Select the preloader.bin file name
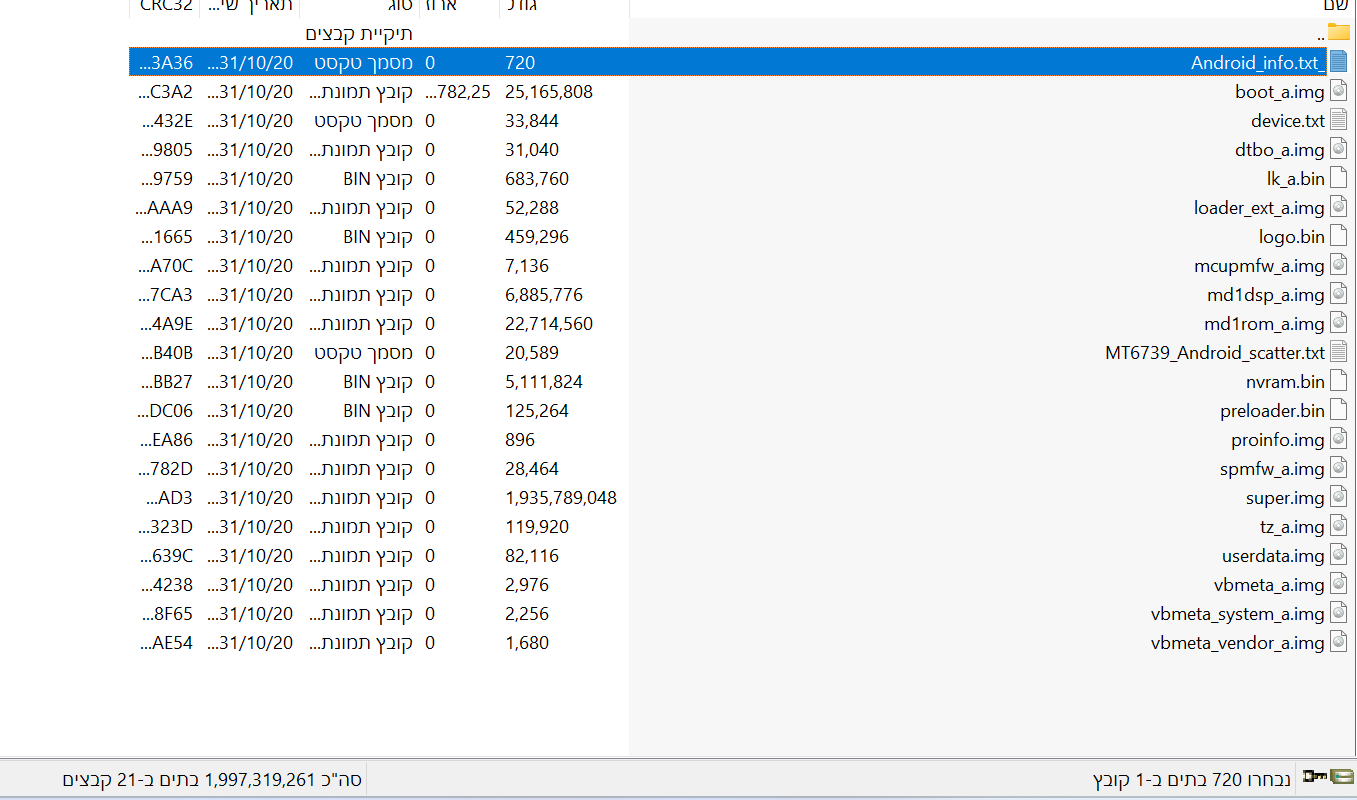This screenshot has width=1357, height=800. [1272, 411]
